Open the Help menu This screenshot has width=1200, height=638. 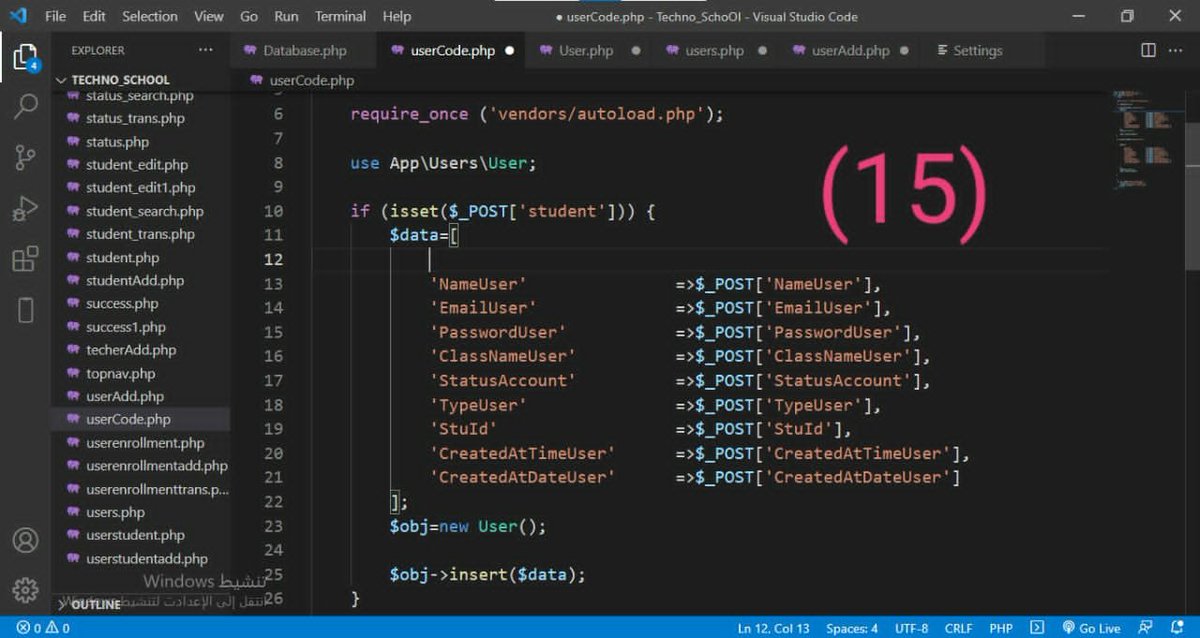[x=397, y=17]
